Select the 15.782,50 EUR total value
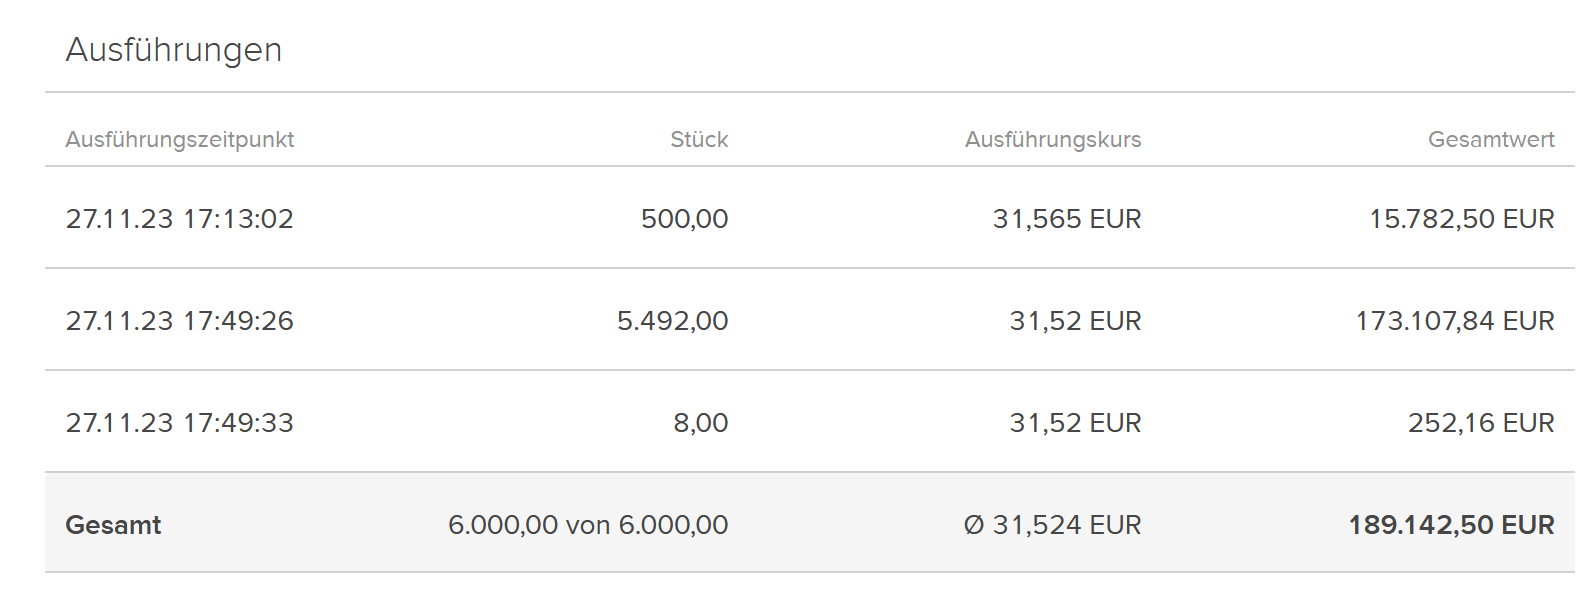Screen dimensions: 1593x606 tap(1461, 219)
